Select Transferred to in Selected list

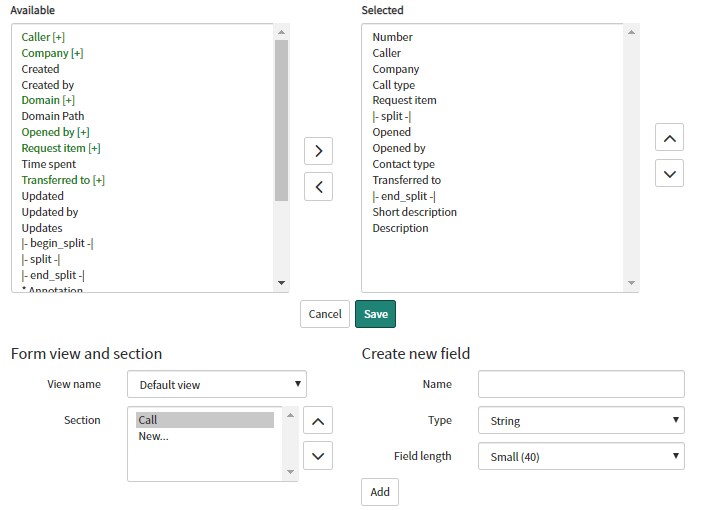407,180
